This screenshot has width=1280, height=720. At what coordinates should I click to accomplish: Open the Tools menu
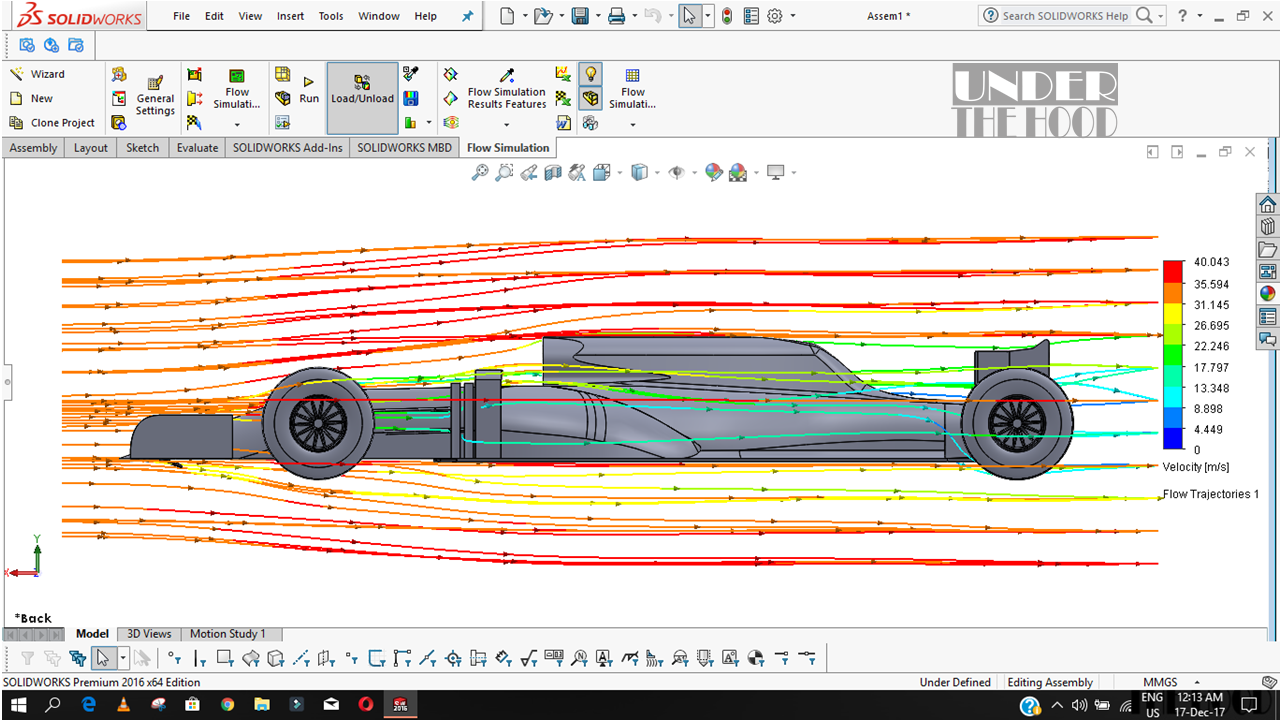click(x=331, y=16)
